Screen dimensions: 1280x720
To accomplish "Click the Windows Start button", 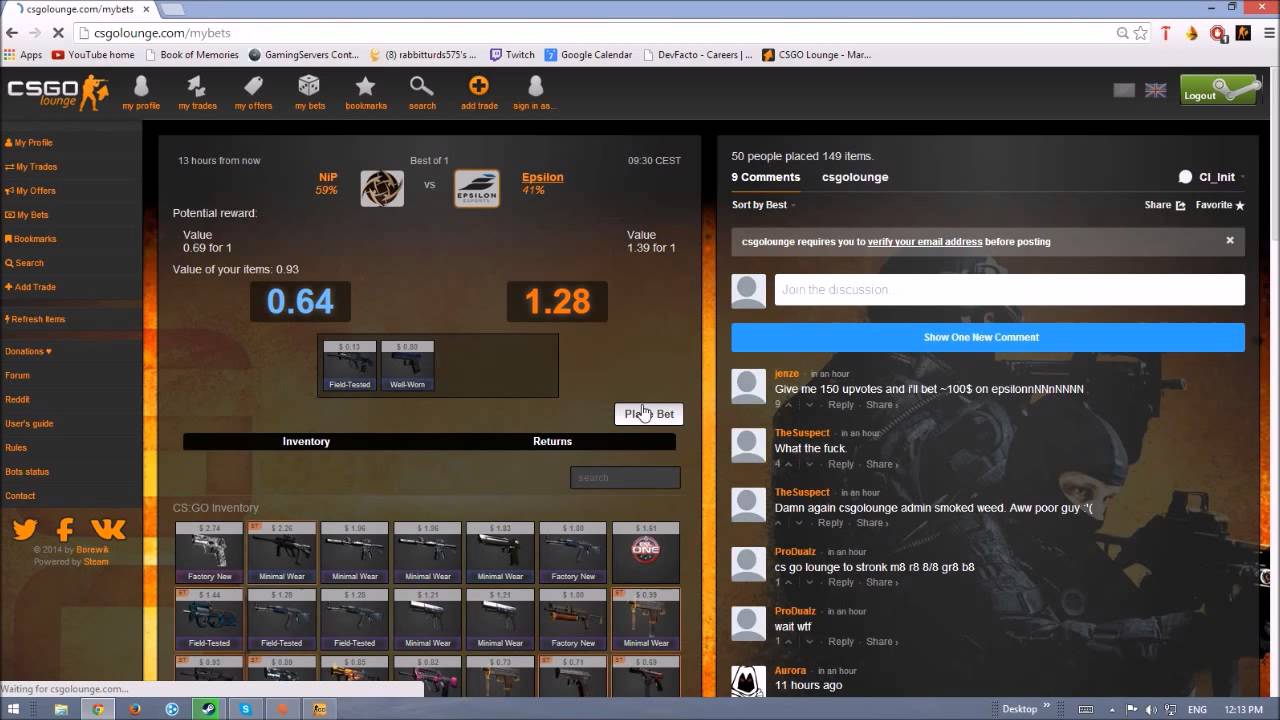I will coord(14,709).
